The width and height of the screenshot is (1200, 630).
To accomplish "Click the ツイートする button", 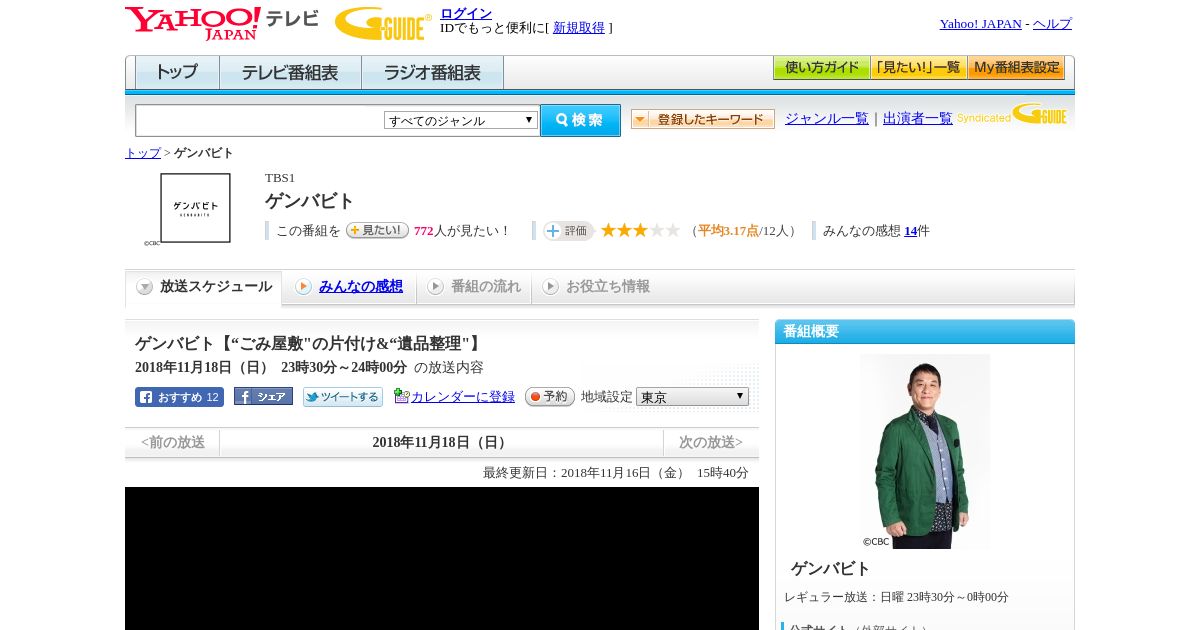I will tap(343, 397).
